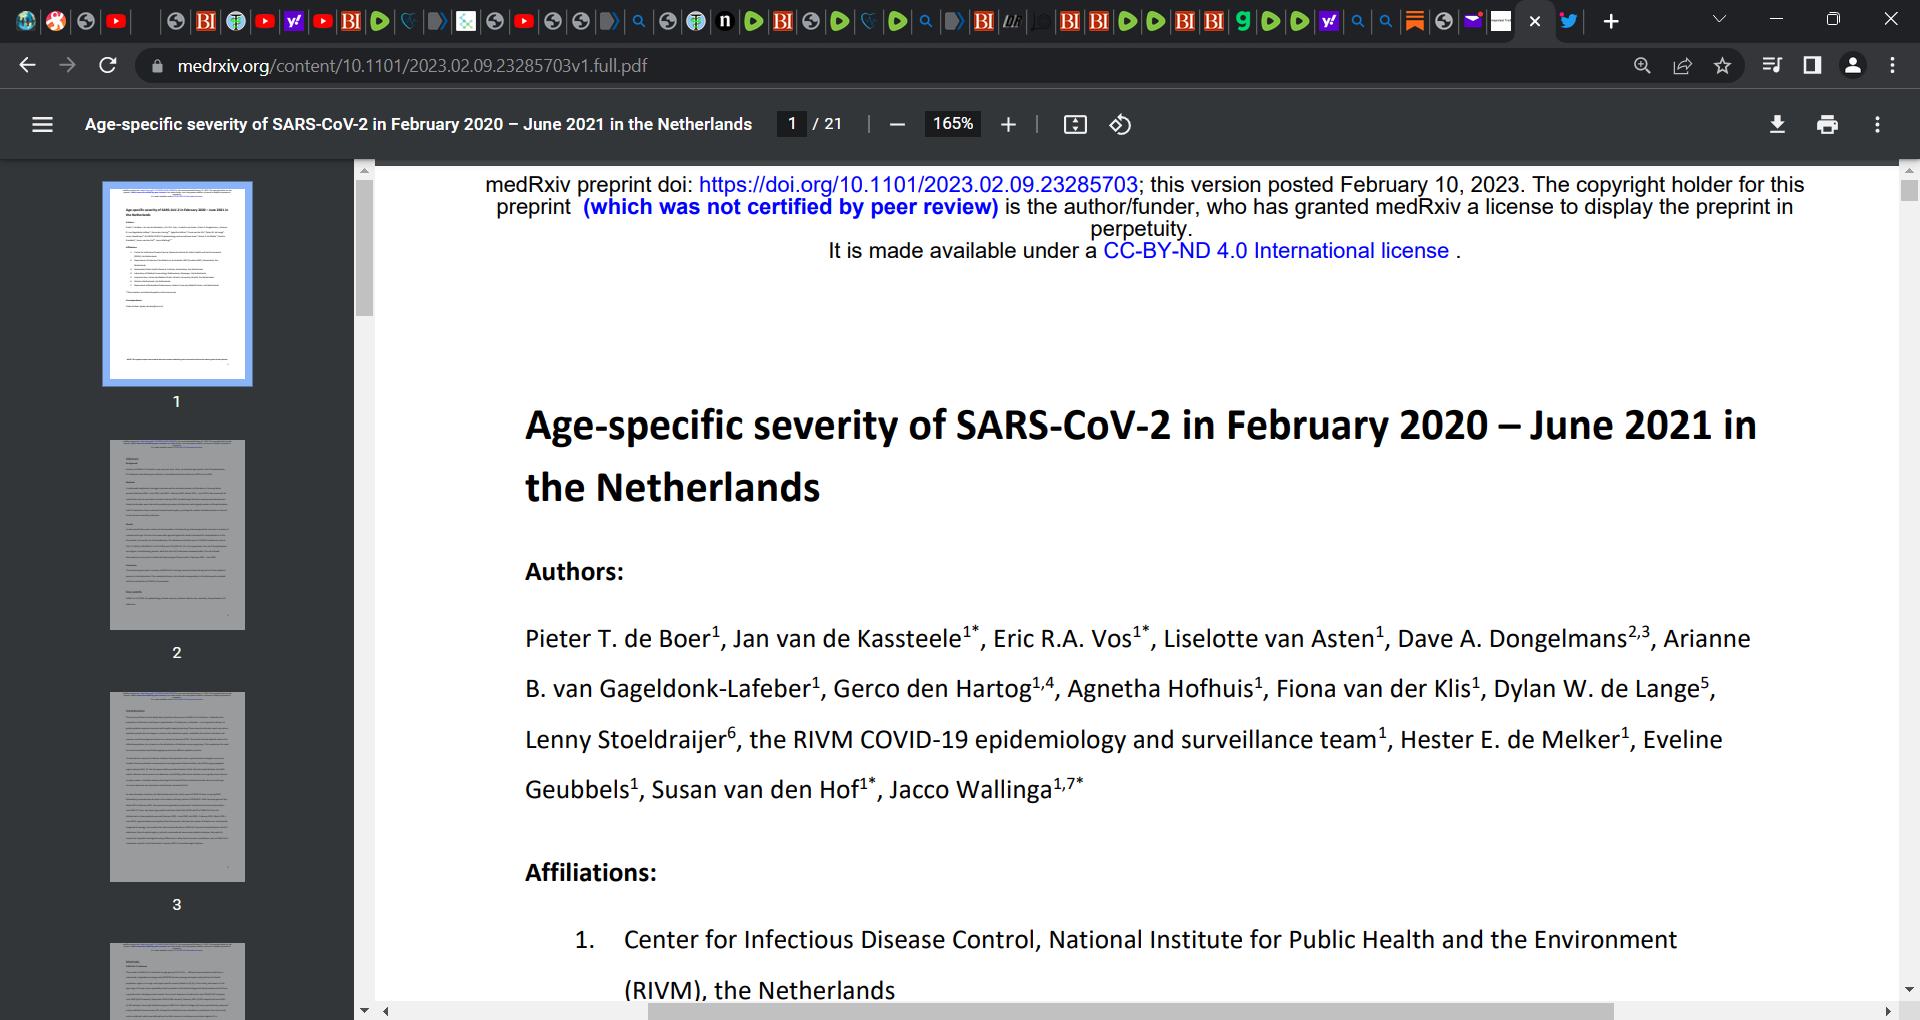Select page 1 thumbnail
Image resolution: width=1920 pixels, height=1020 pixels.
[177, 284]
